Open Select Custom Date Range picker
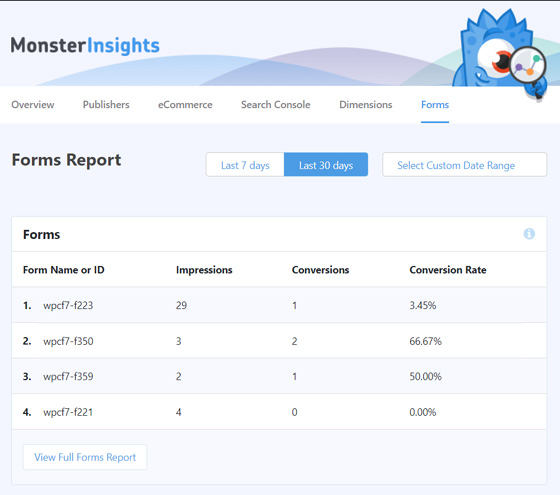Screen dimensions: 560x495 click(464, 165)
